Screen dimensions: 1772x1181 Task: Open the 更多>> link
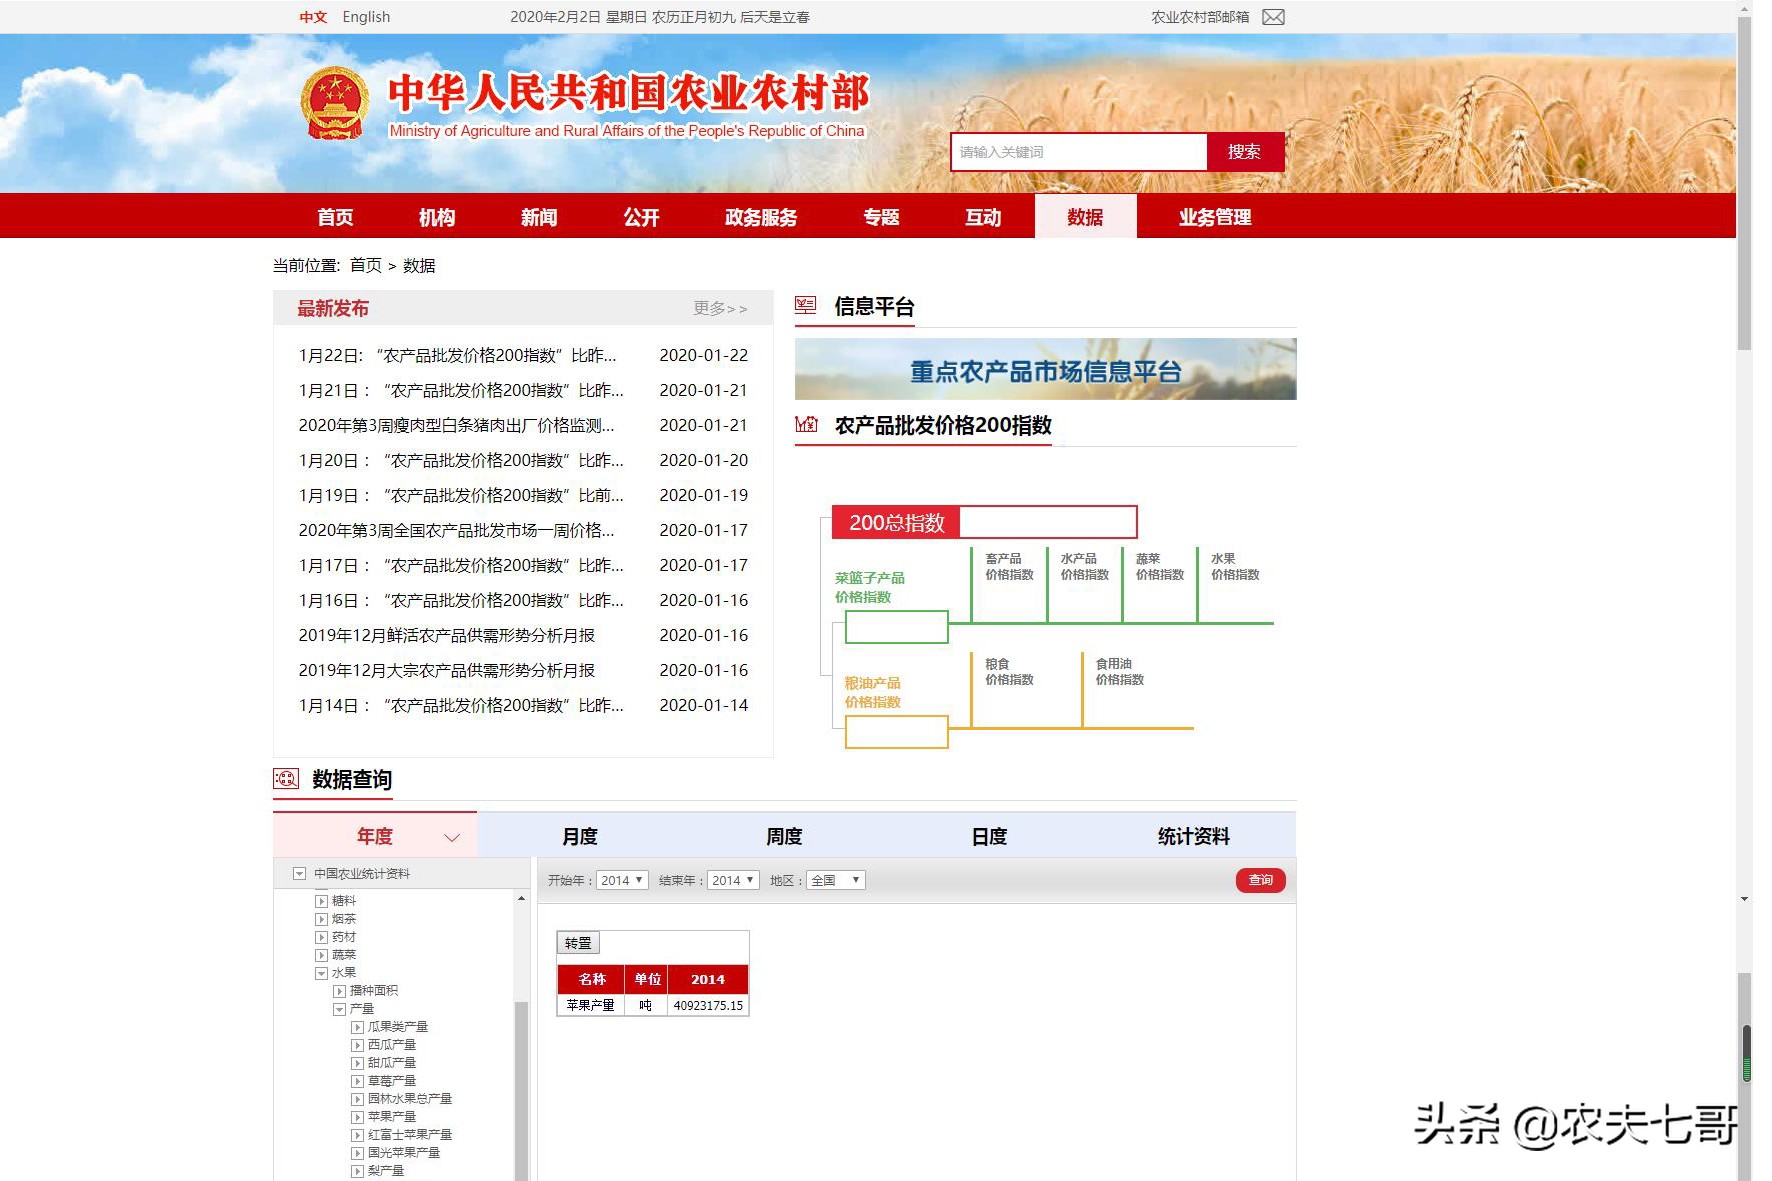pyautogui.click(x=718, y=309)
